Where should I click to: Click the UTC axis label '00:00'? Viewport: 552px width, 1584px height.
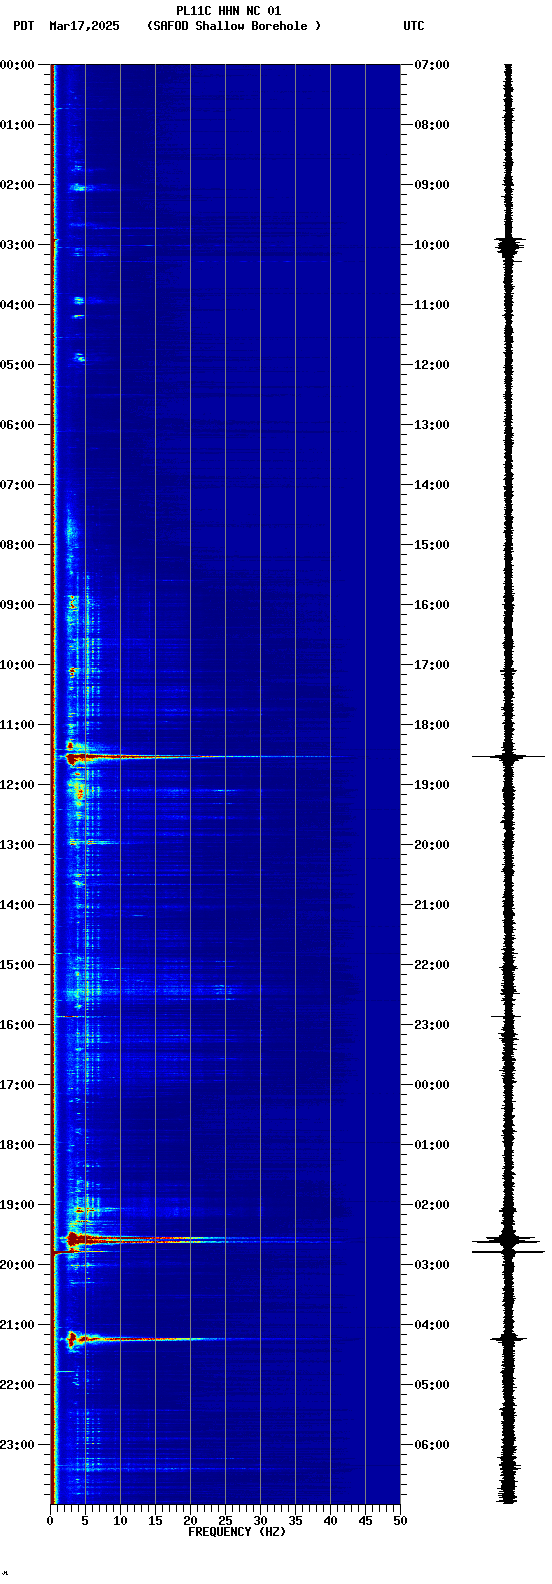coord(432,1085)
